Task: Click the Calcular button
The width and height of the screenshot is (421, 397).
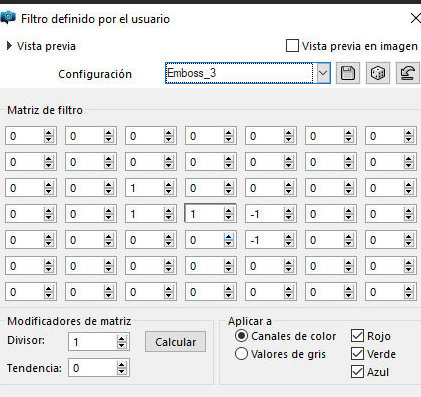Action: pyautogui.click(x=175, y=342)
